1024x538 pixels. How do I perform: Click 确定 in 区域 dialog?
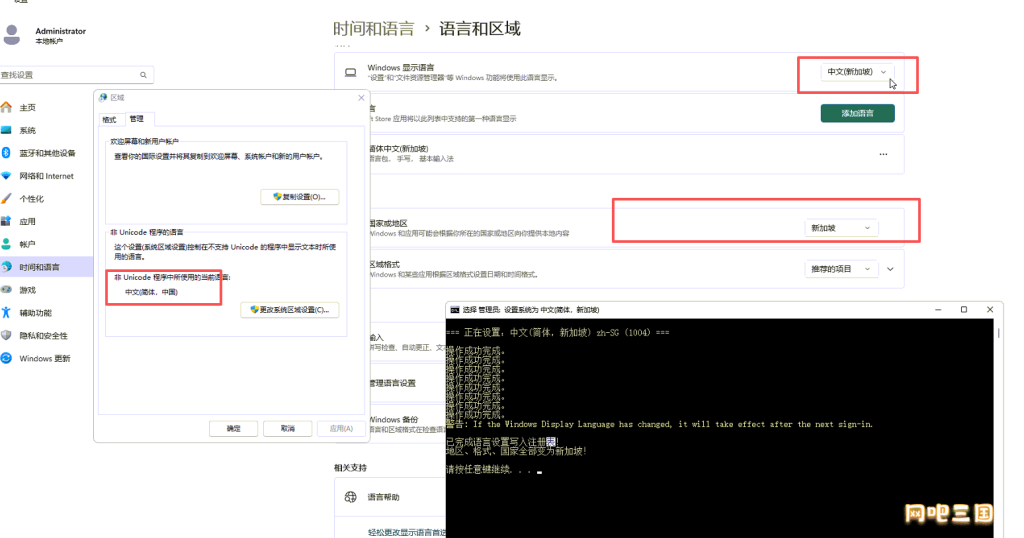coord(233,428)
